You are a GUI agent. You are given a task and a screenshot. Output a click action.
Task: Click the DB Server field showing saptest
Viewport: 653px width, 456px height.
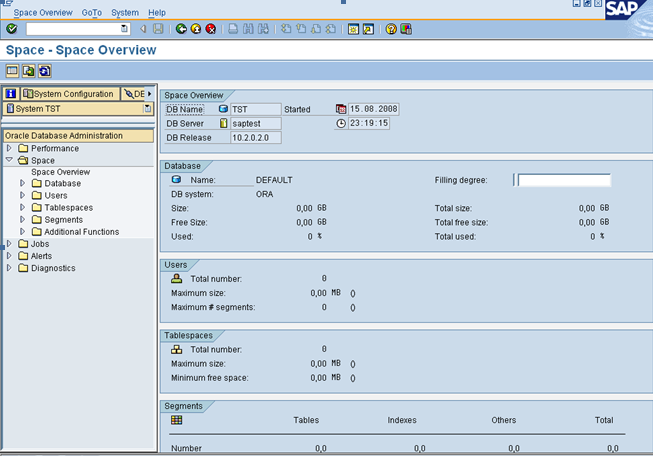pyautogui.click(x=256, y=123)
